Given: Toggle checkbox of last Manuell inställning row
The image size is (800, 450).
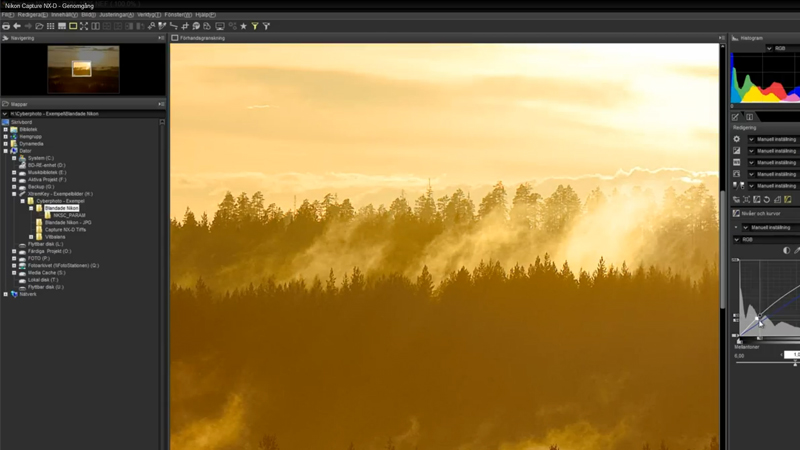Looking at the screenshot, I should coord(752,186).
